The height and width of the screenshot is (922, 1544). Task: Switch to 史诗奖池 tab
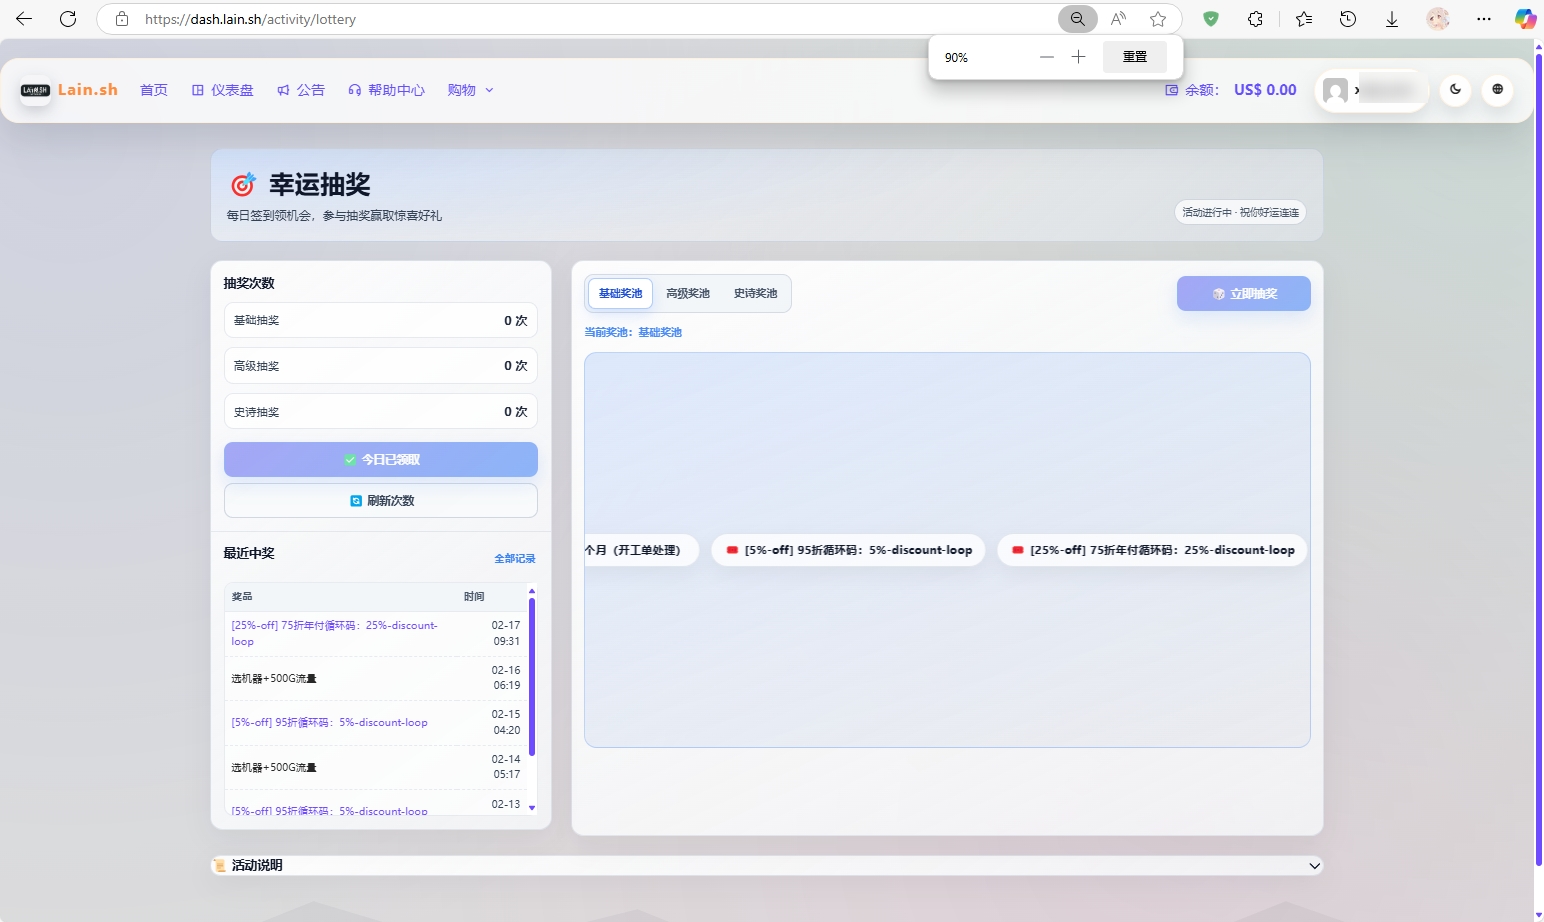[755, 293]
